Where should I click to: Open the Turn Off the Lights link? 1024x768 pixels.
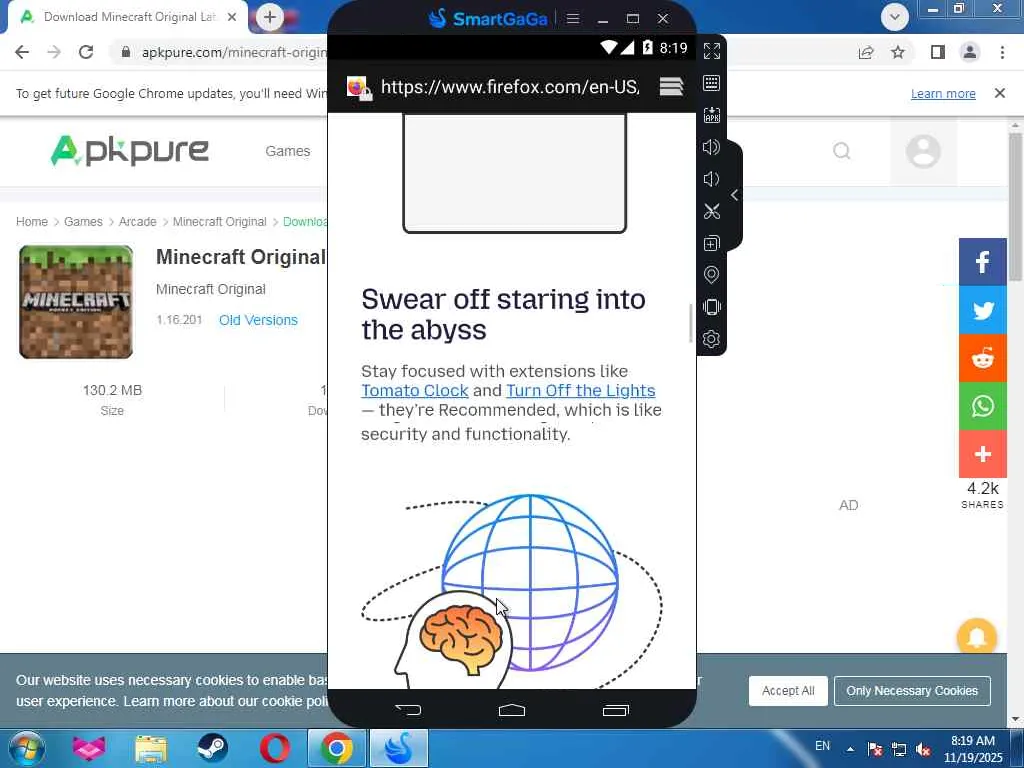[x=581, y=391]
